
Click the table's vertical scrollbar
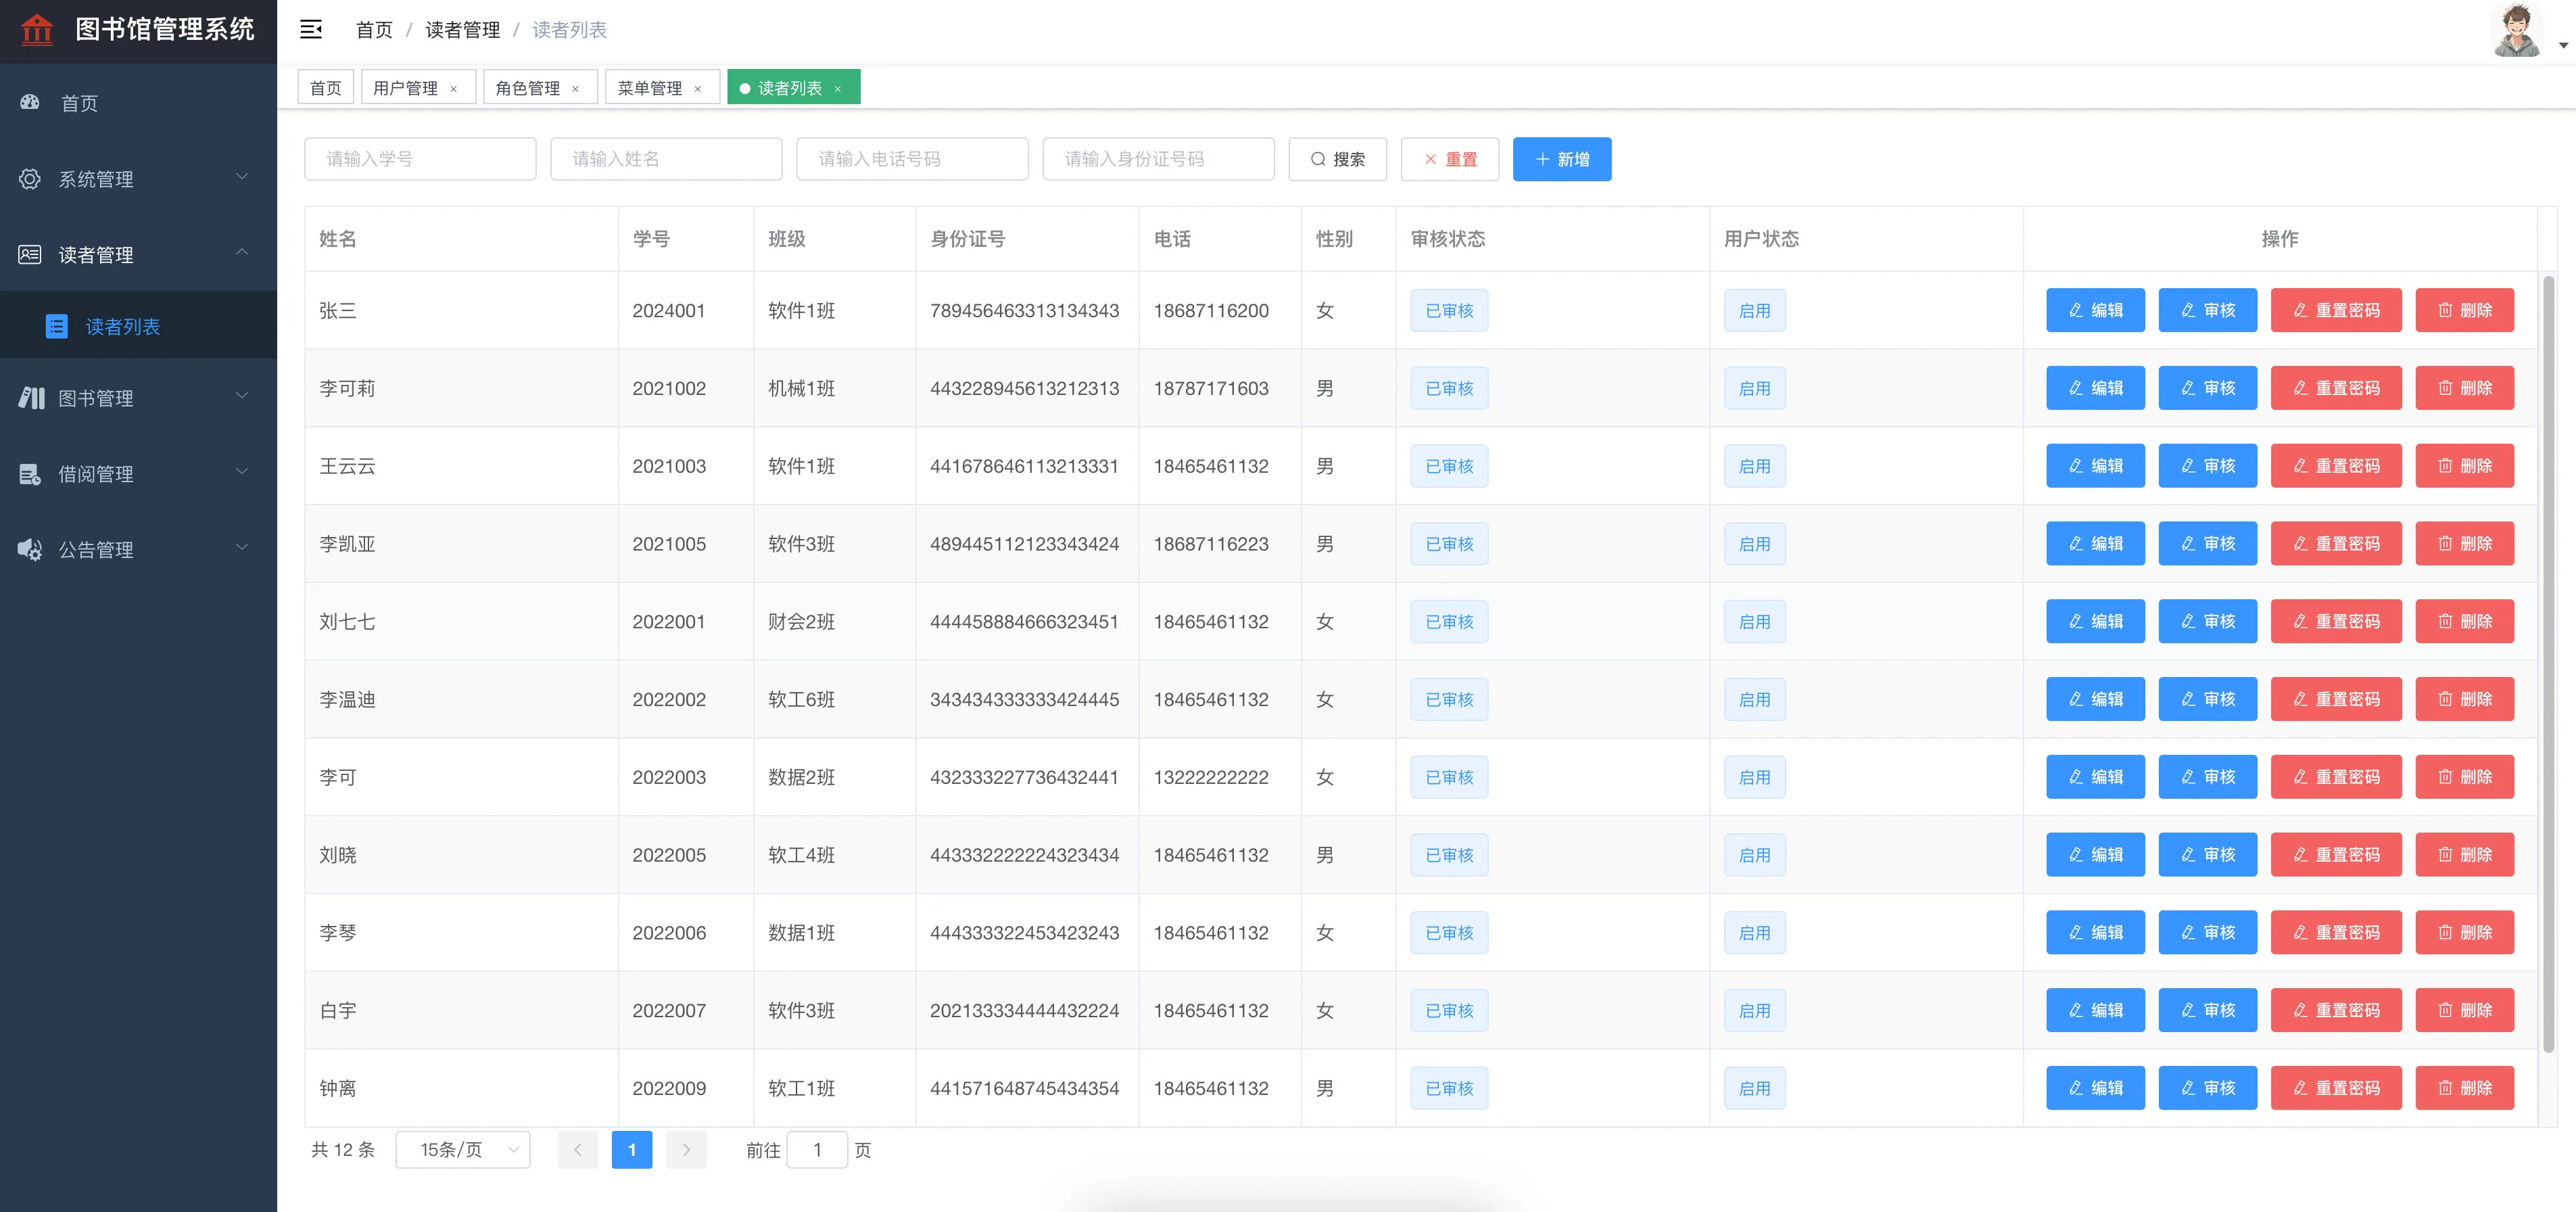tap(2548, 660)
